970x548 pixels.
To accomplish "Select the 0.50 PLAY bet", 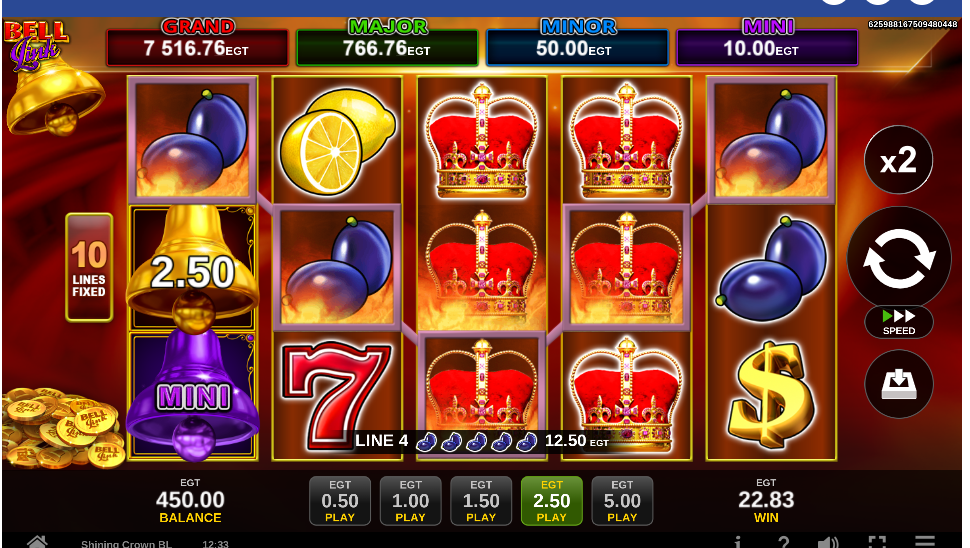I will click(x=340, y=501).
